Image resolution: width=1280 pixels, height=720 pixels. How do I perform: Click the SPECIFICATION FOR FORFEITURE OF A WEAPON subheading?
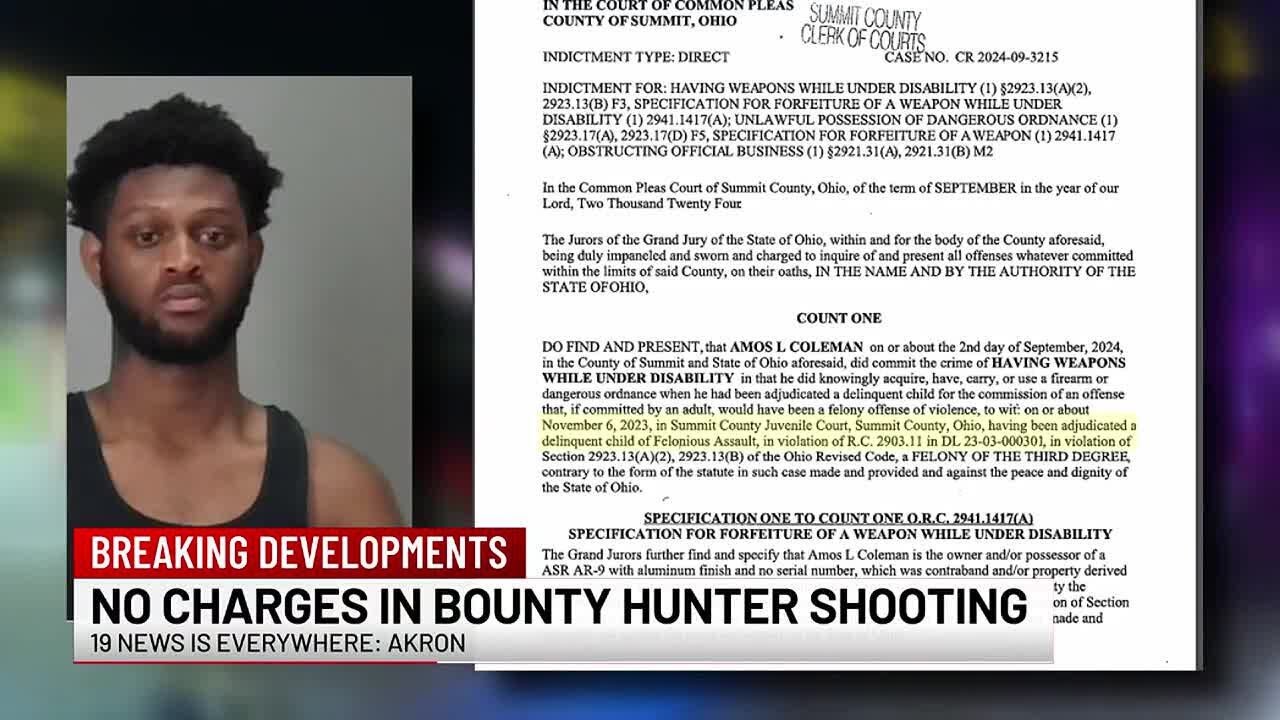tap(840, 534)
